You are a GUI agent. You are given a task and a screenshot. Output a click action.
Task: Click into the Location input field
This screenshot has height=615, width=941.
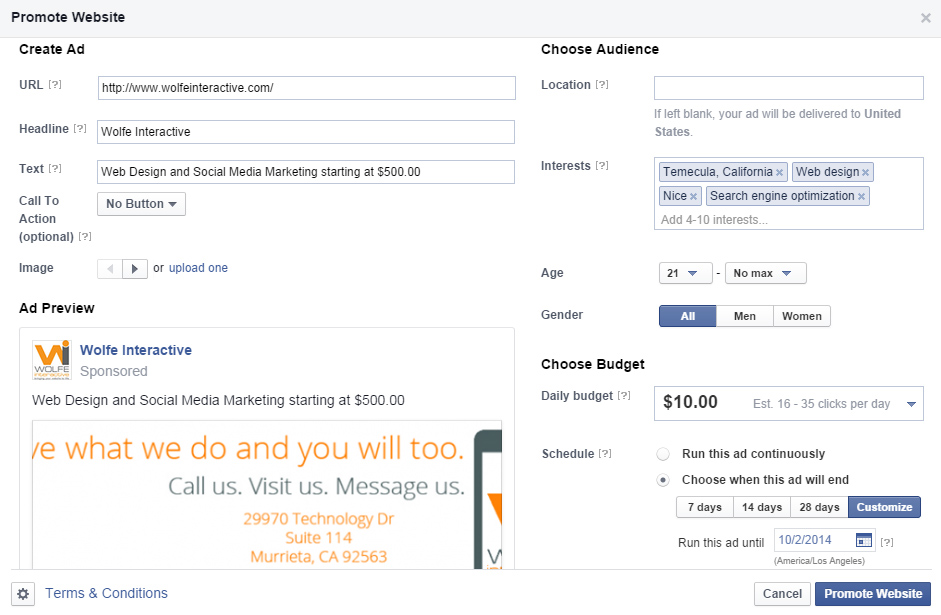[x=789, y=88]
